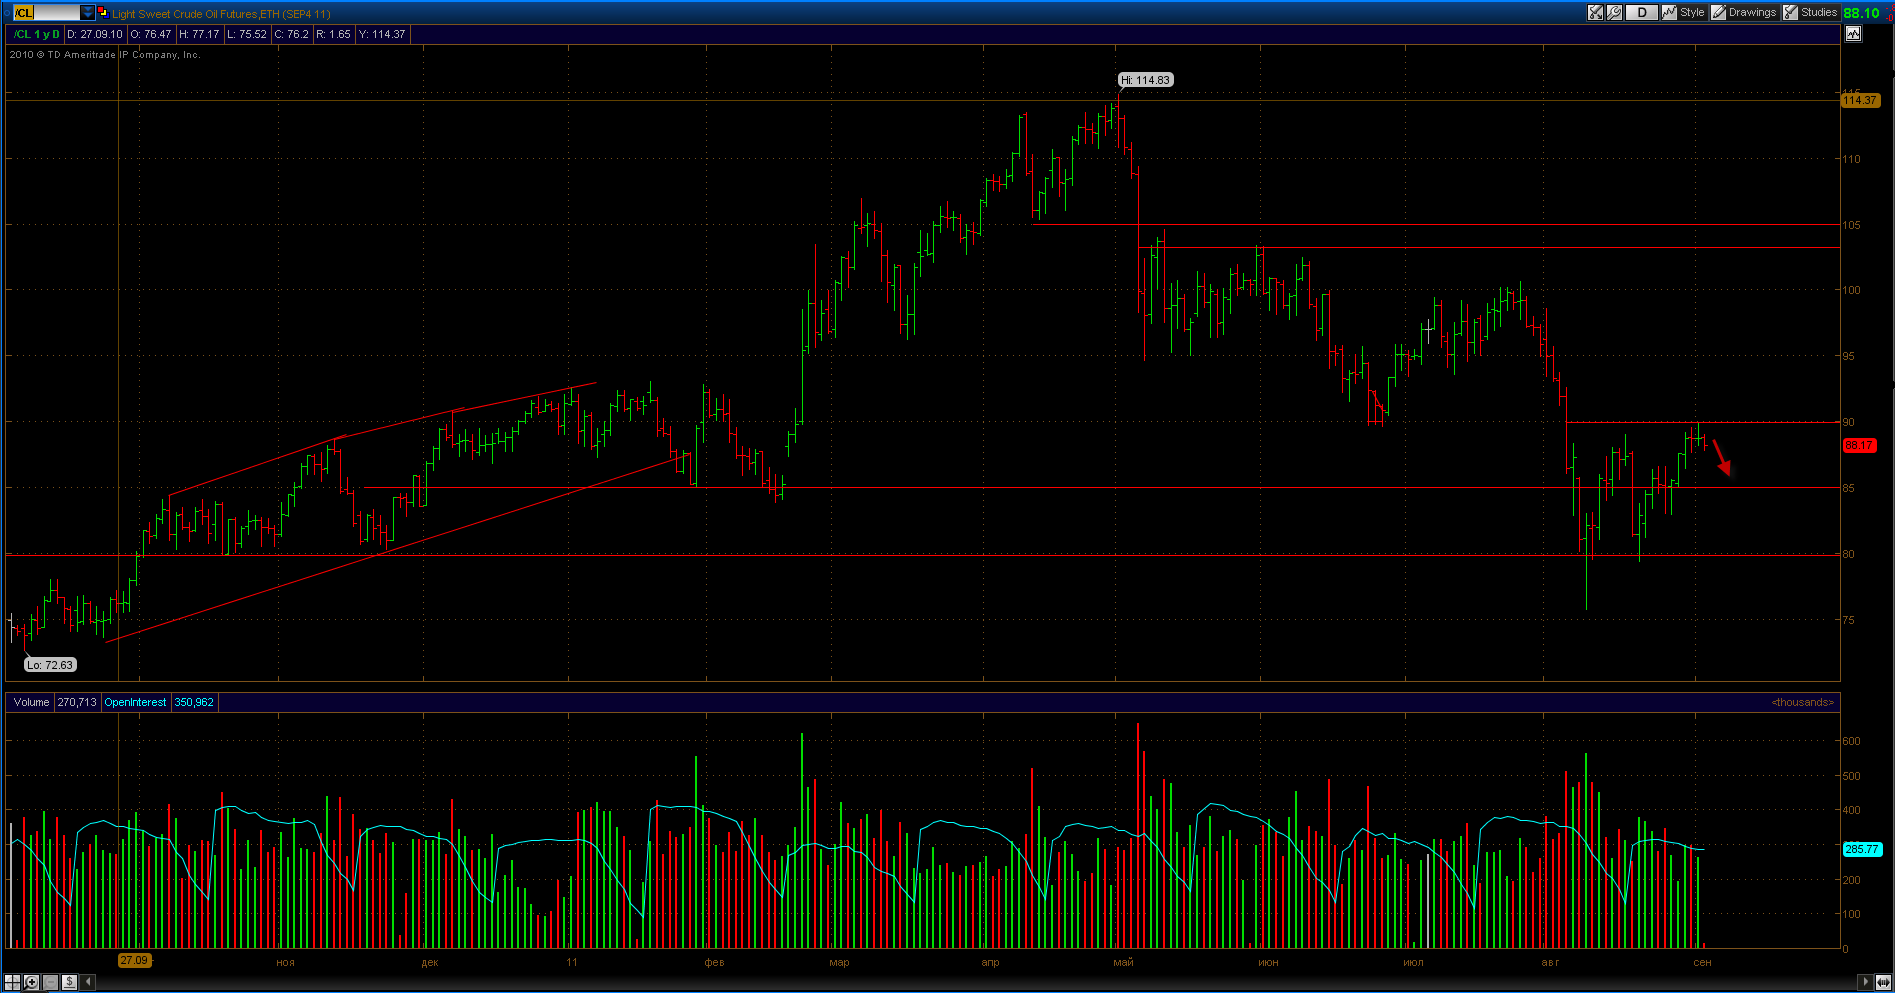Click the red 88.17 last price label

(1860, 445)
